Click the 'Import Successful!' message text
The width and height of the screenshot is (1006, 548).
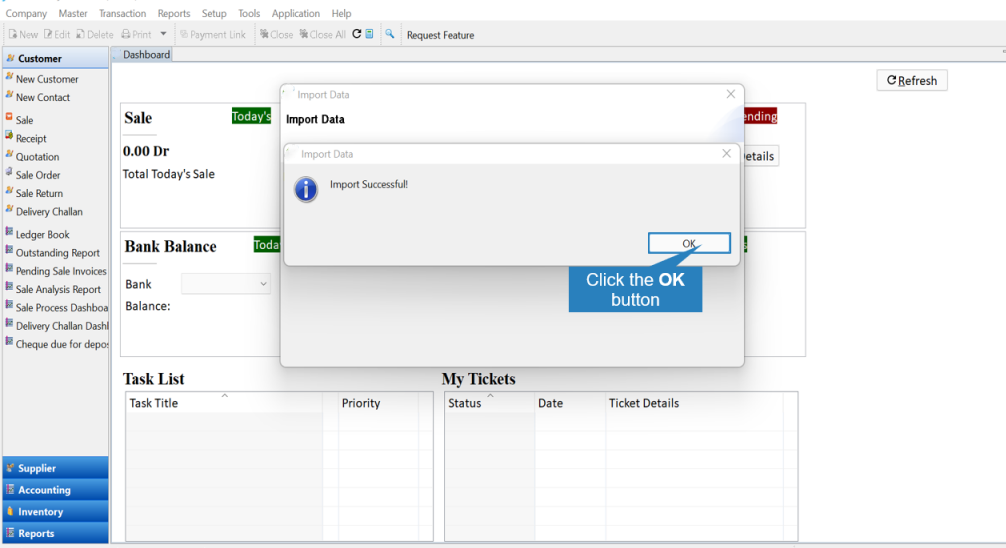point(369,184)
